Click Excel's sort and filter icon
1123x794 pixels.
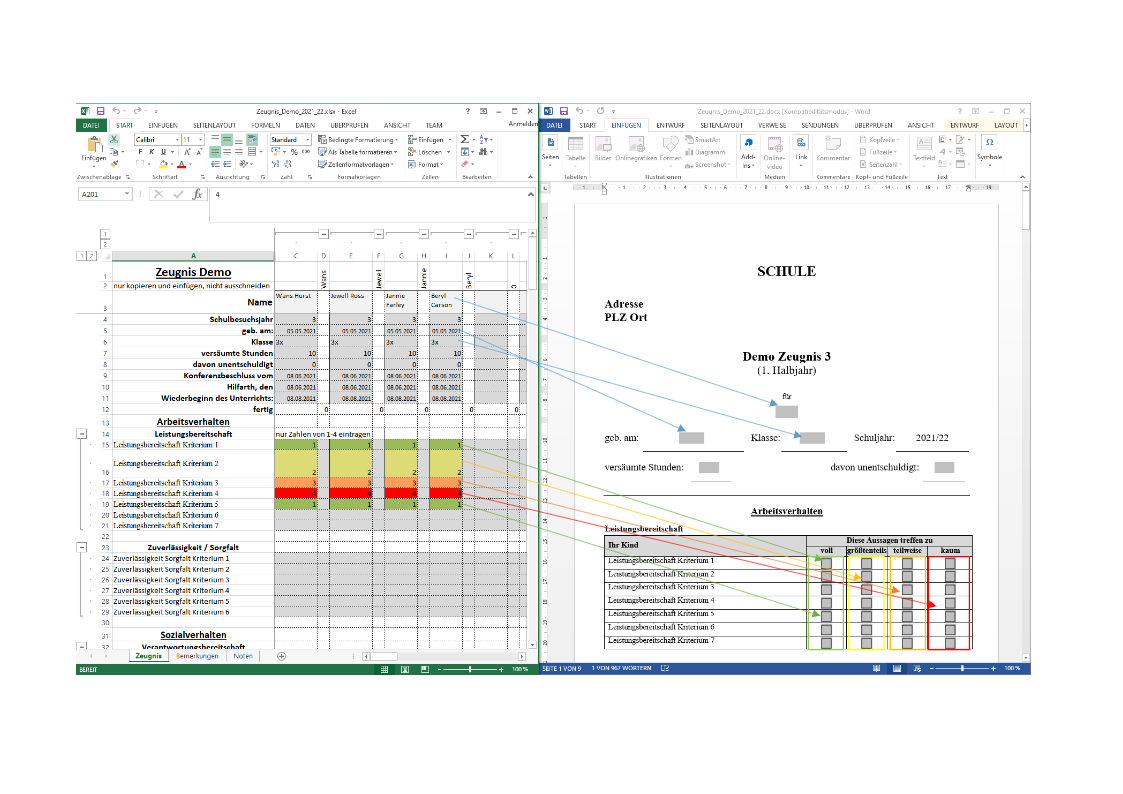pyautogui.click(x=483, y=140)
